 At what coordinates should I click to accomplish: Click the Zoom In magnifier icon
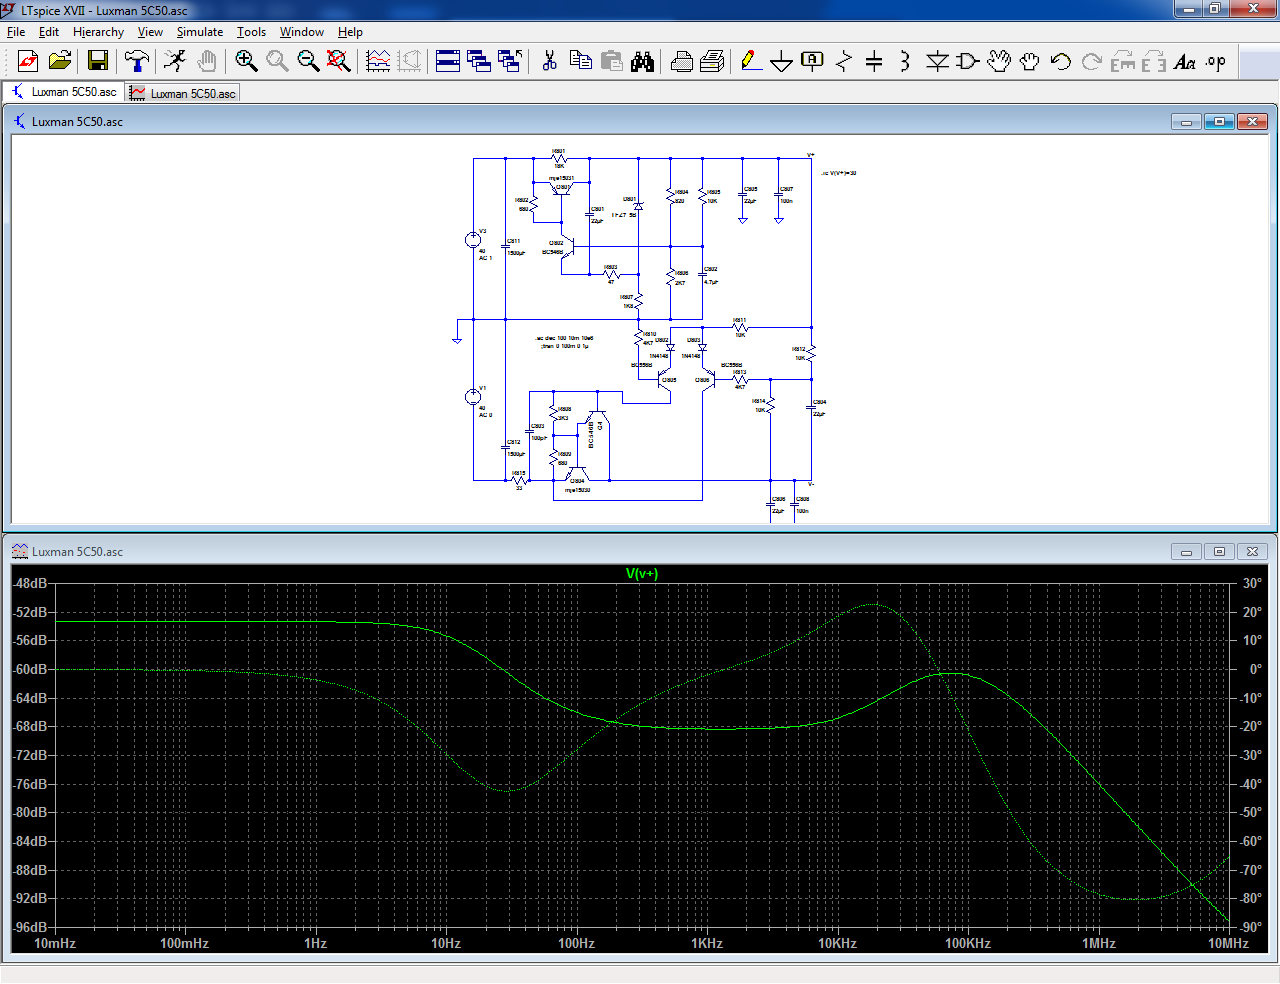pos(246,61)
